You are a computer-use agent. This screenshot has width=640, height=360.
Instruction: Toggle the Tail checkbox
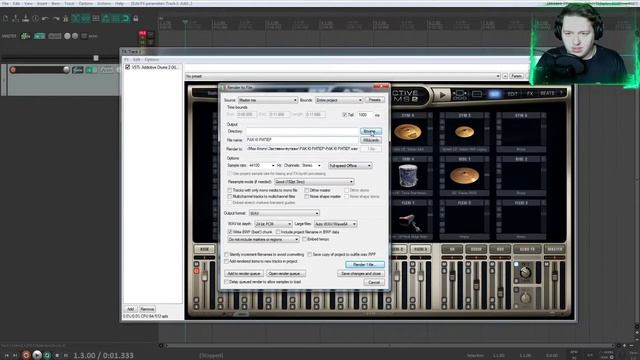click(344, 115)
